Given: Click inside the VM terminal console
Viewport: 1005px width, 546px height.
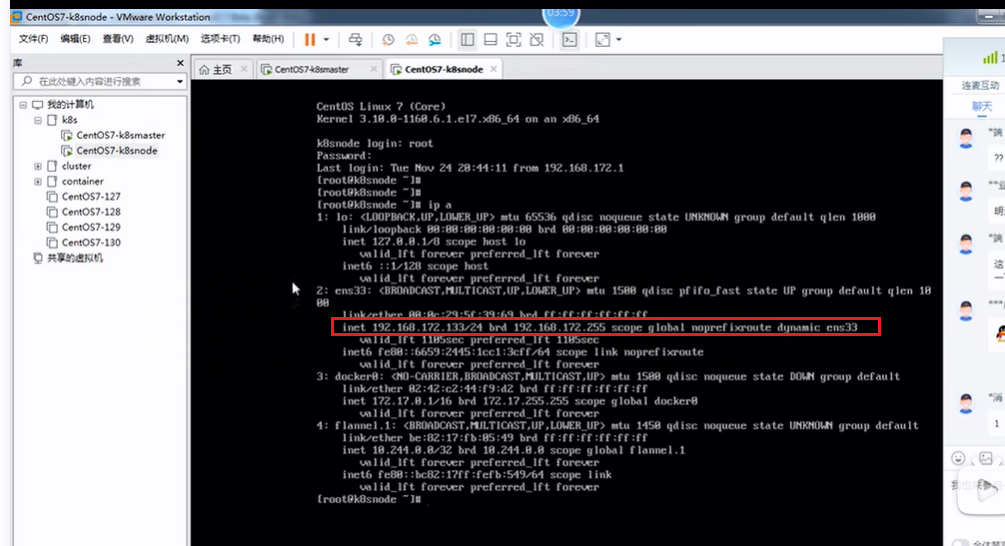Looking at the screenshot, I should tap(567, 313).
